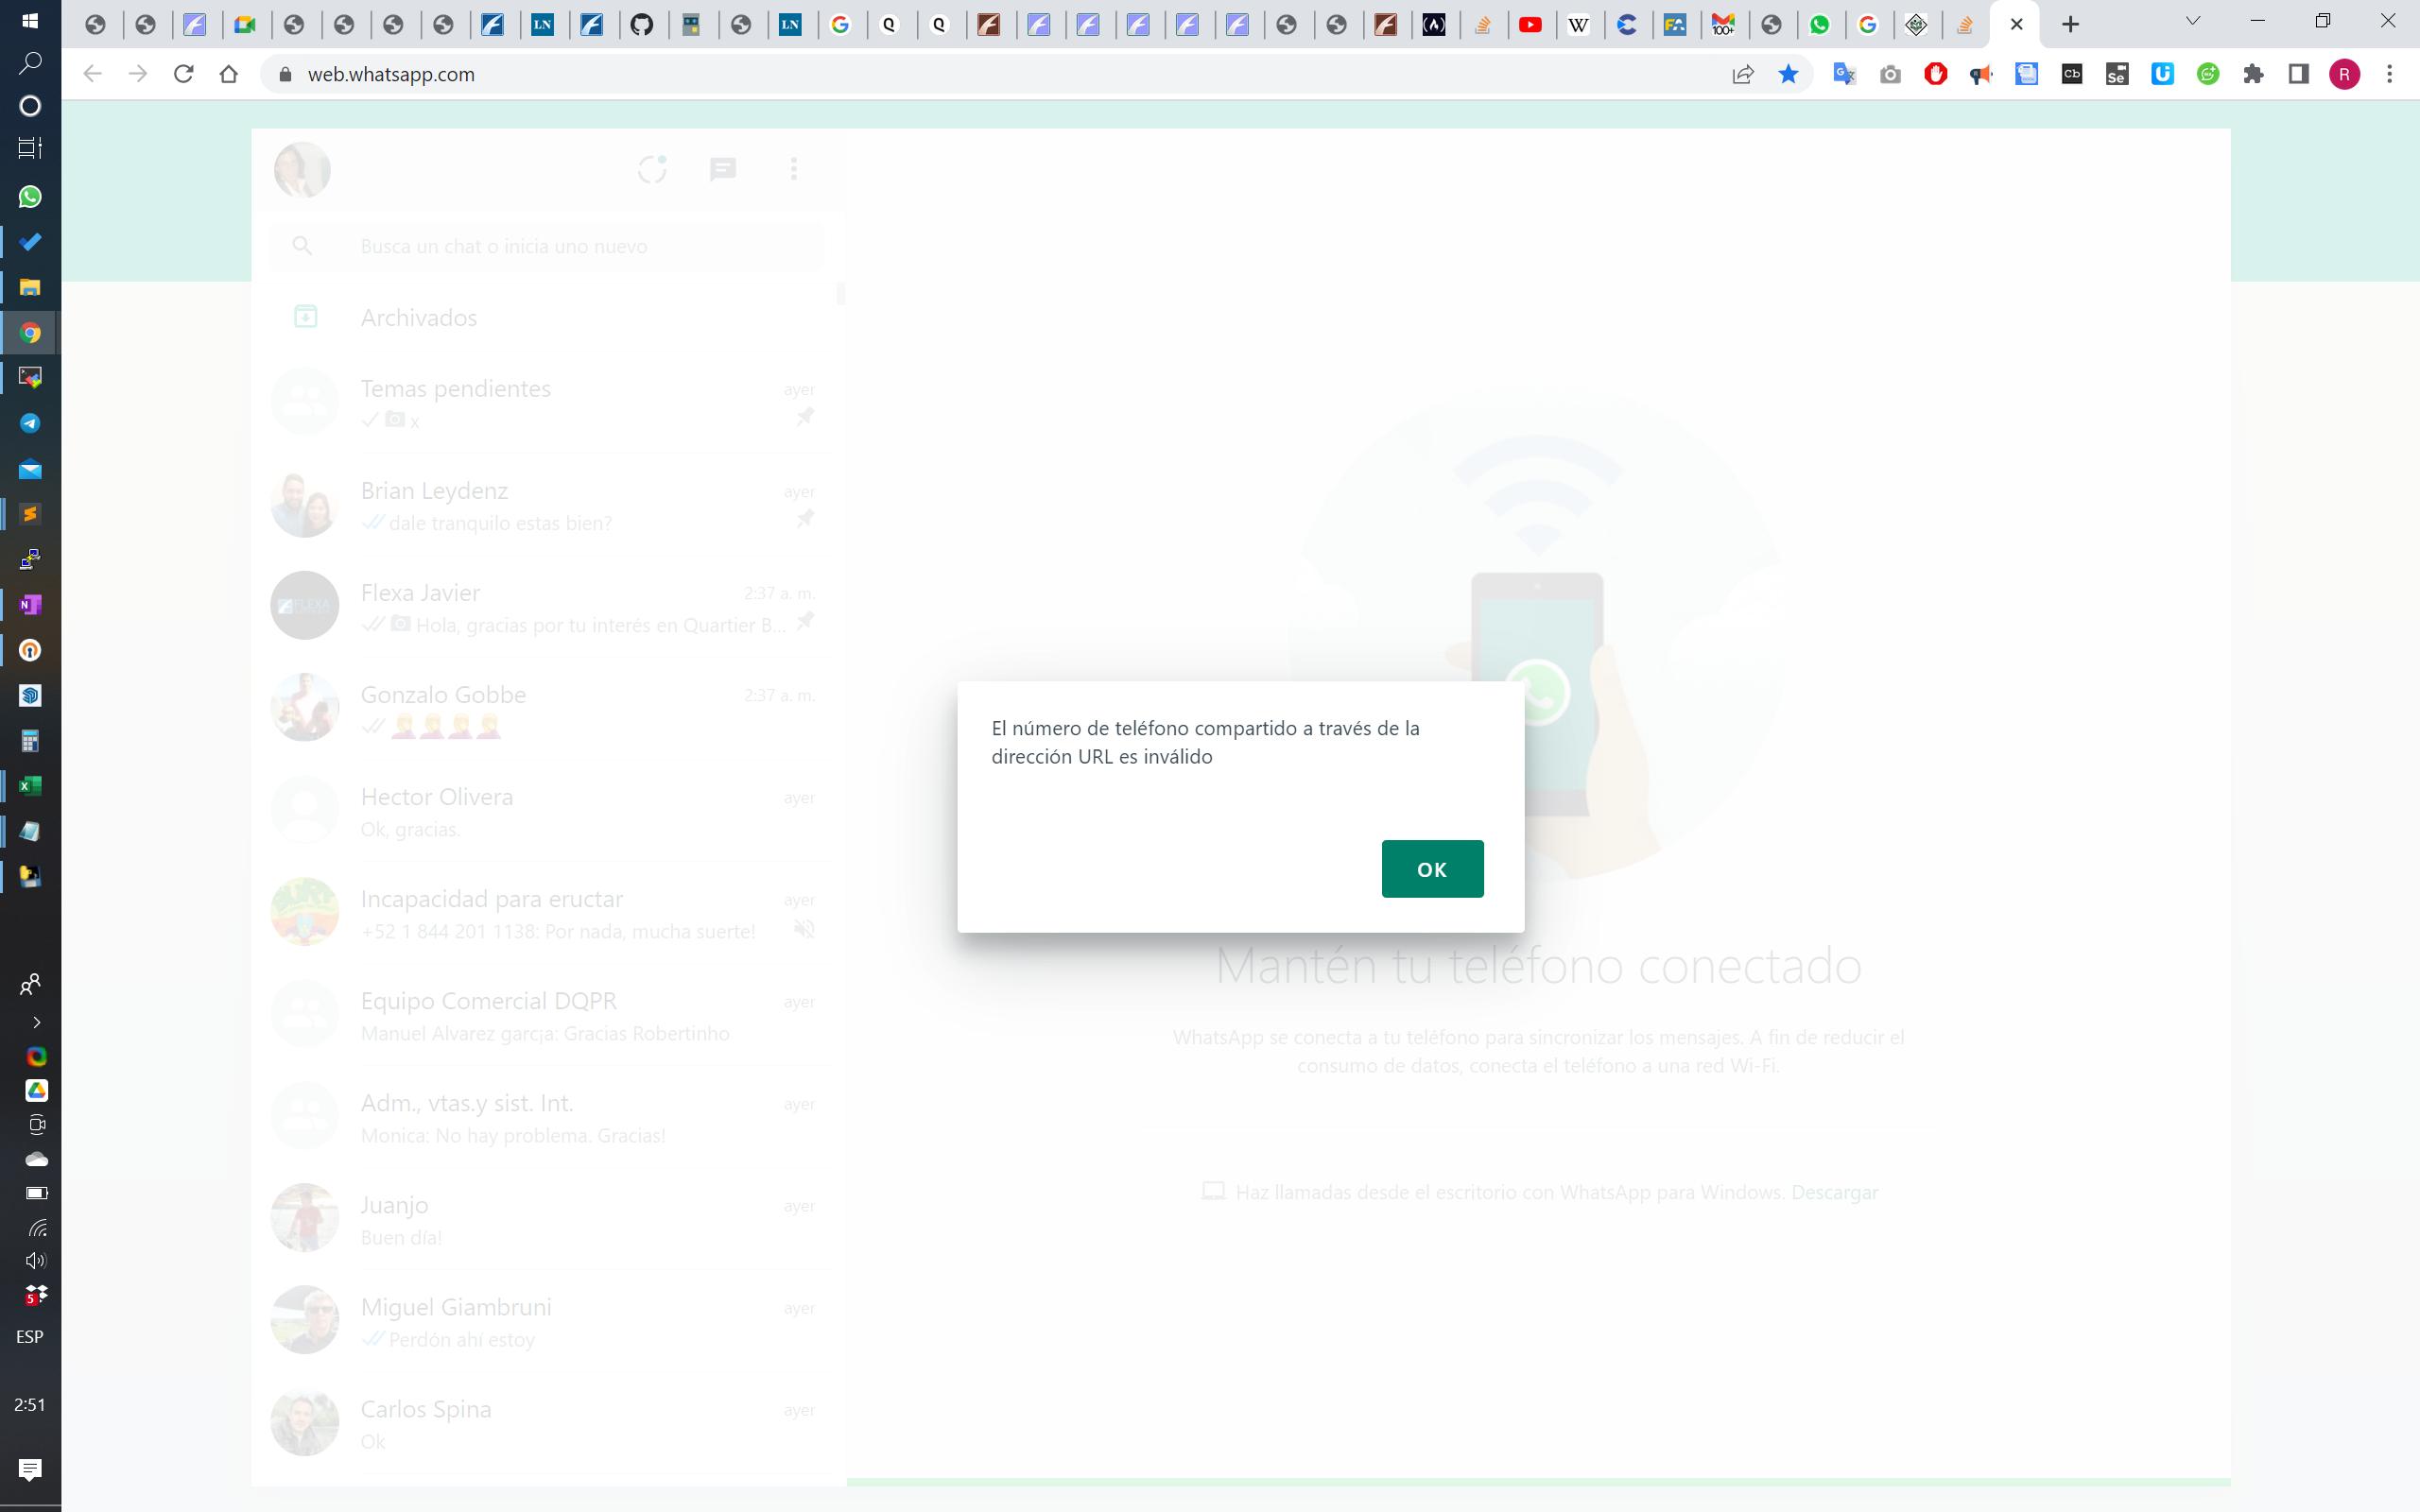
Task: Switch to the Gmail tab
Action: pos(1722,25)
